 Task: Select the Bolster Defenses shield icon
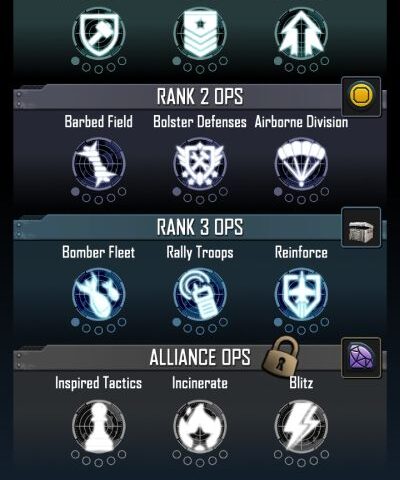200,164
